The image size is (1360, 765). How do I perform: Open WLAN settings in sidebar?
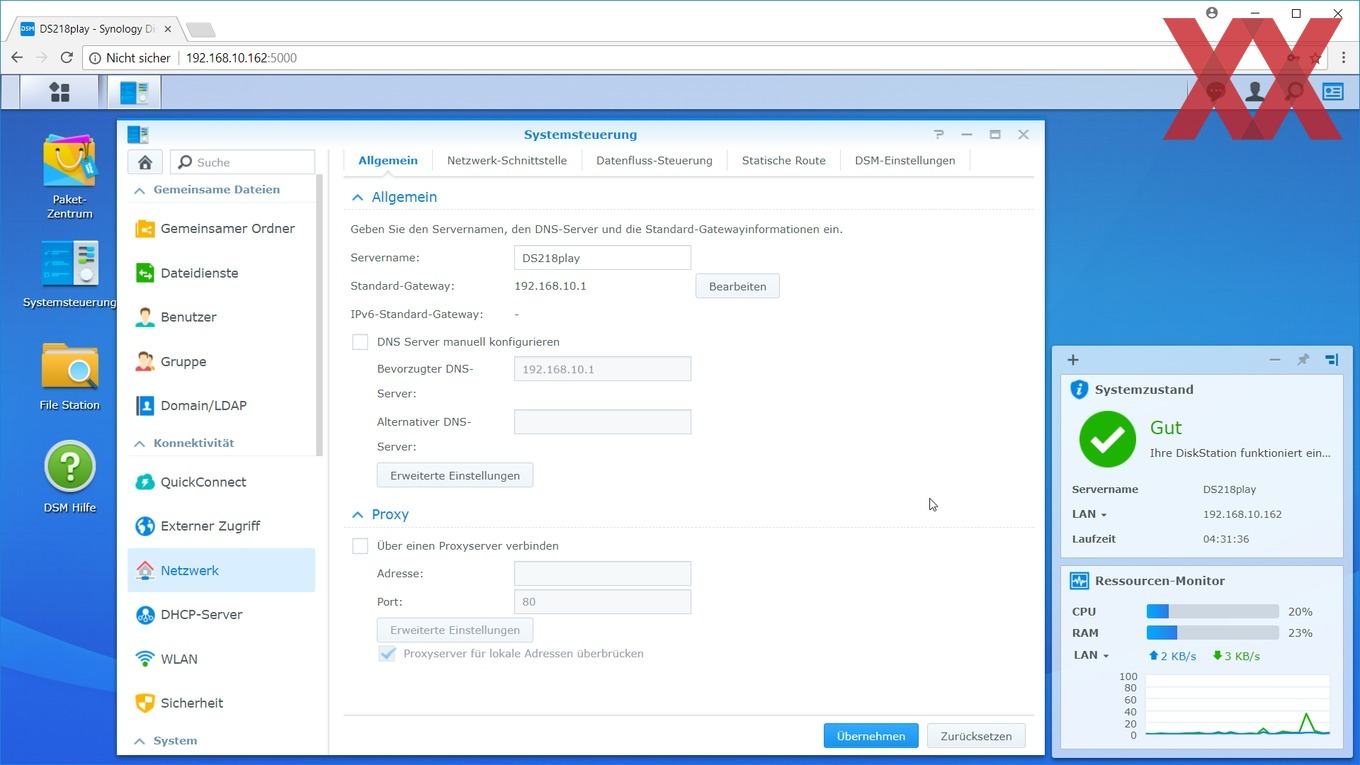pyautogui.click(x=221, y=659)
